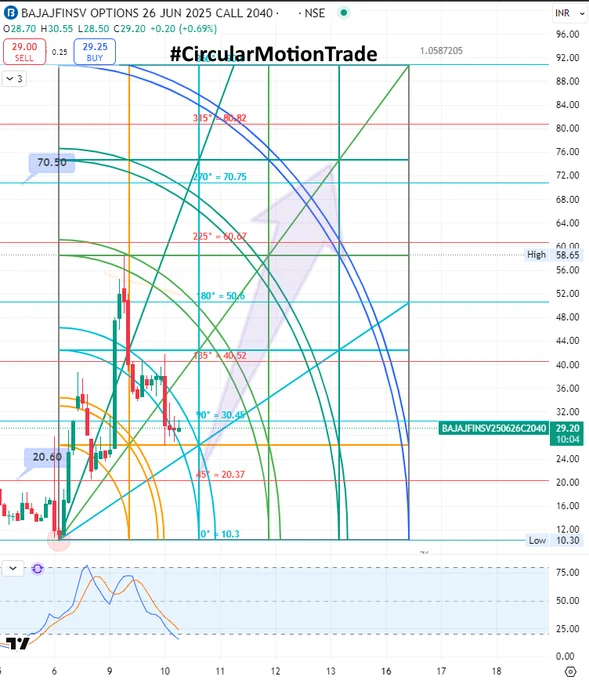Open the INR currency dropdown

[570, 13]
